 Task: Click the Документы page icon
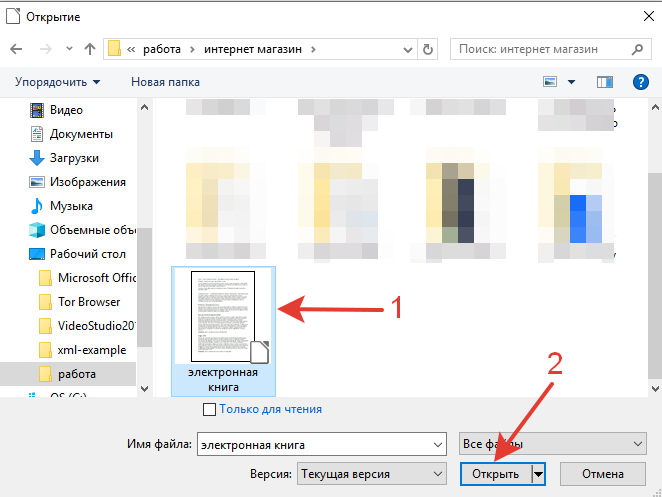[37, 134]
